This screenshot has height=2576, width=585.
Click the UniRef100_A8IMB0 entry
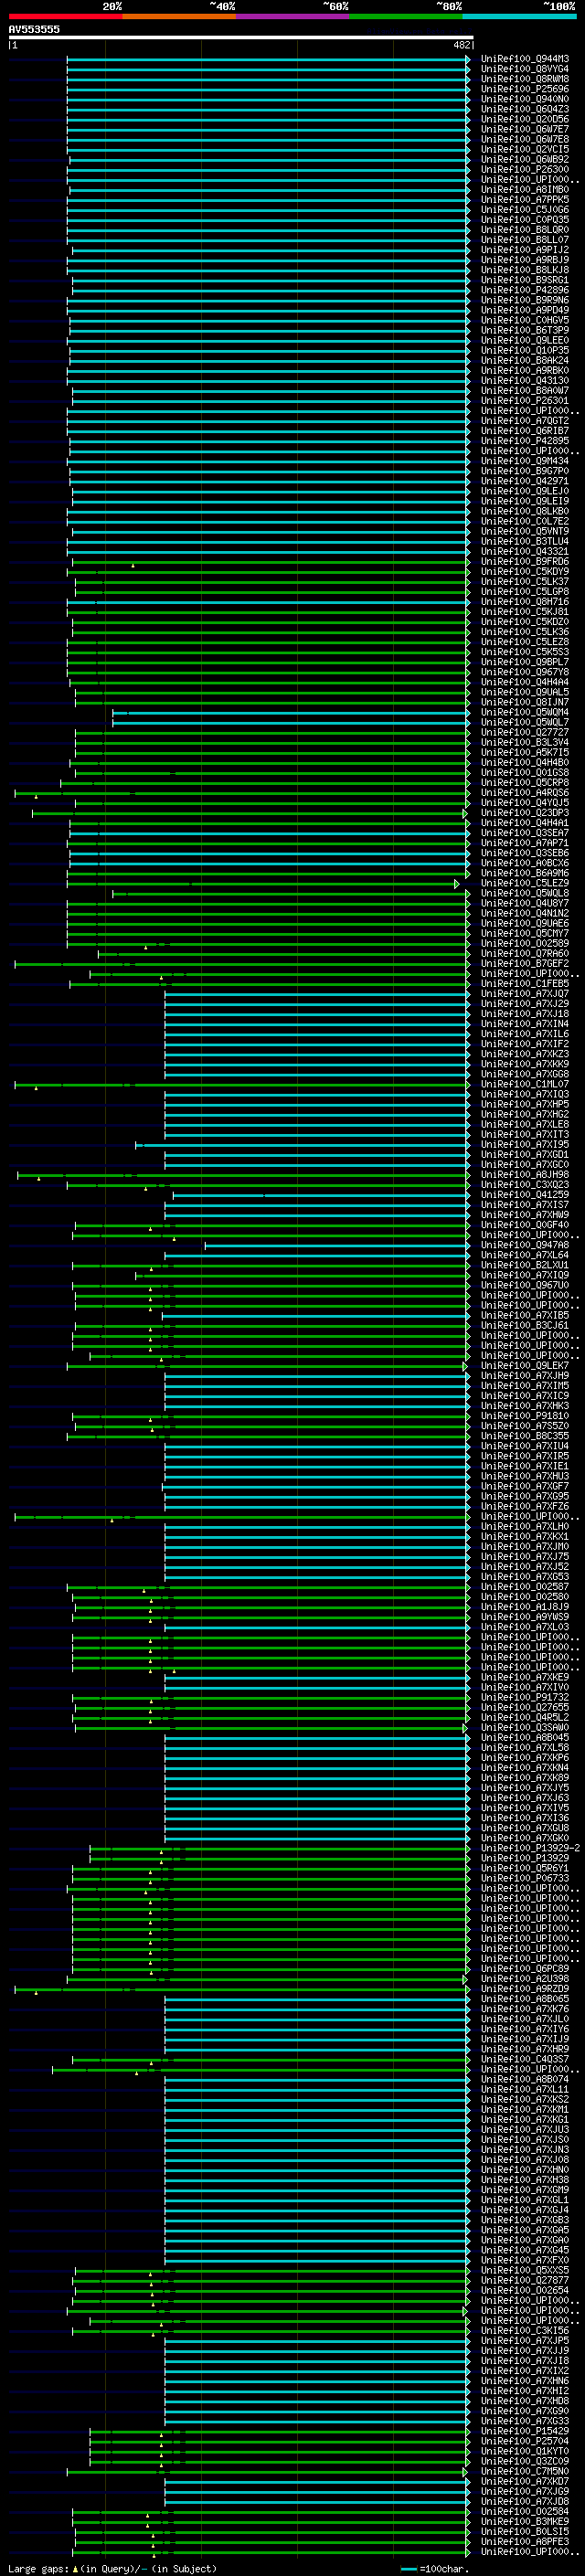point(525,189)
